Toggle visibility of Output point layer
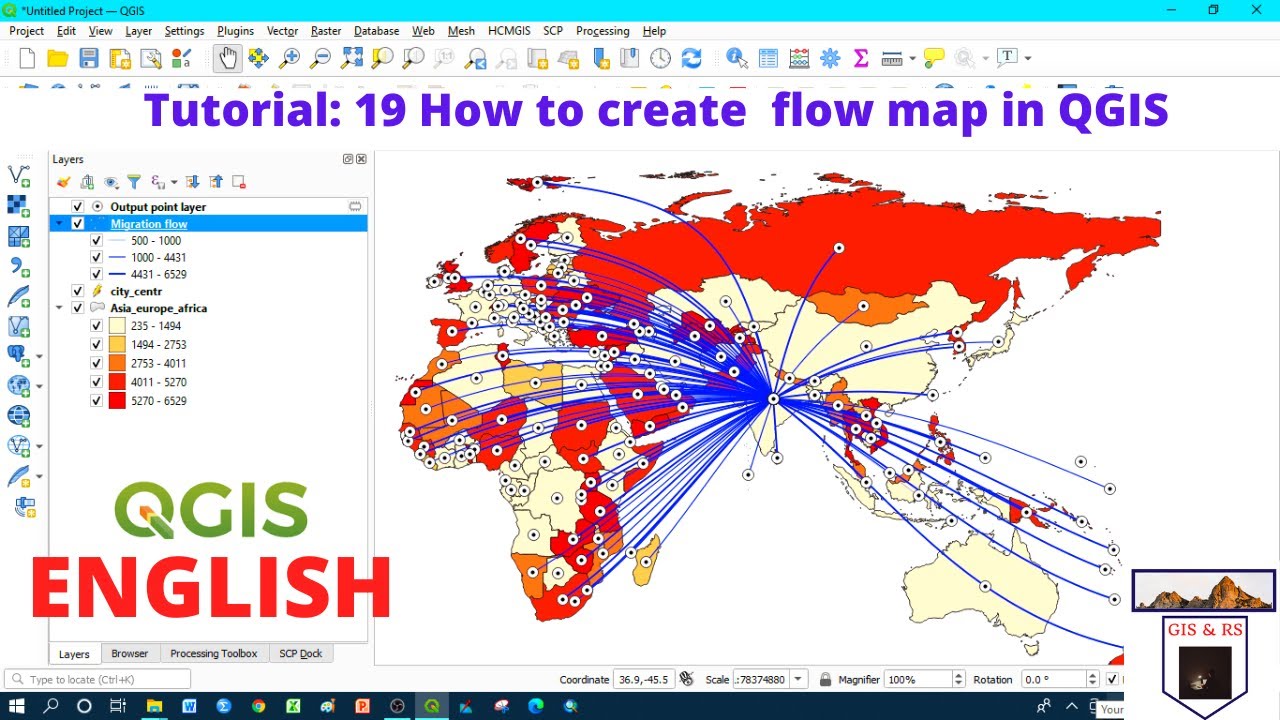This screenshot has height=720, width=1280. tap(78, 207)
